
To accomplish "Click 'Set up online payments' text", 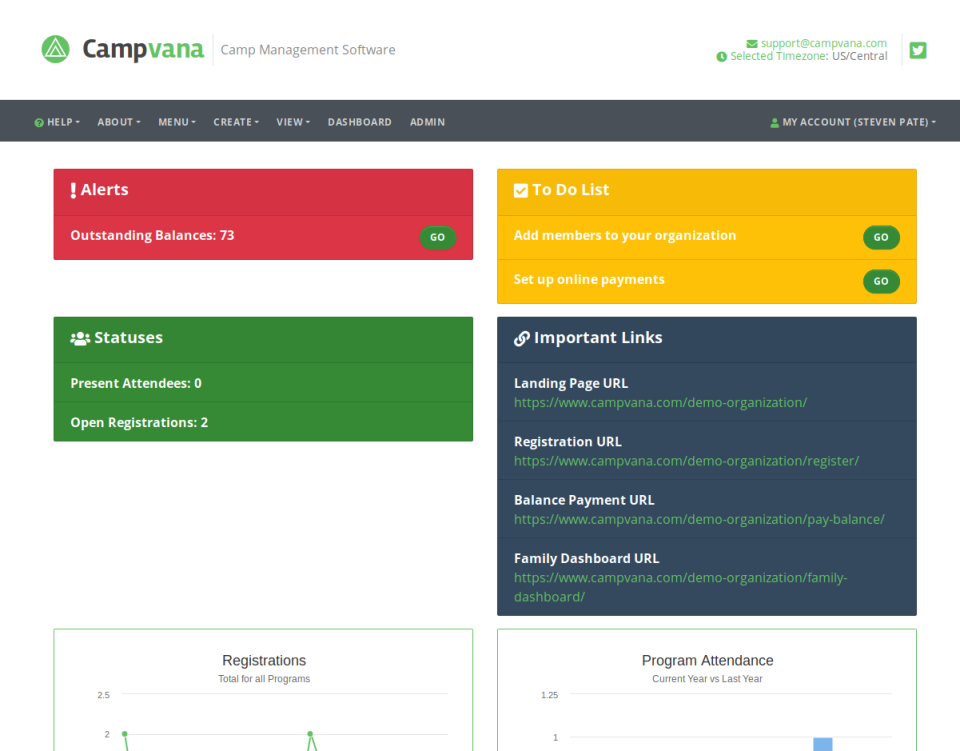I will coord(589,280).
